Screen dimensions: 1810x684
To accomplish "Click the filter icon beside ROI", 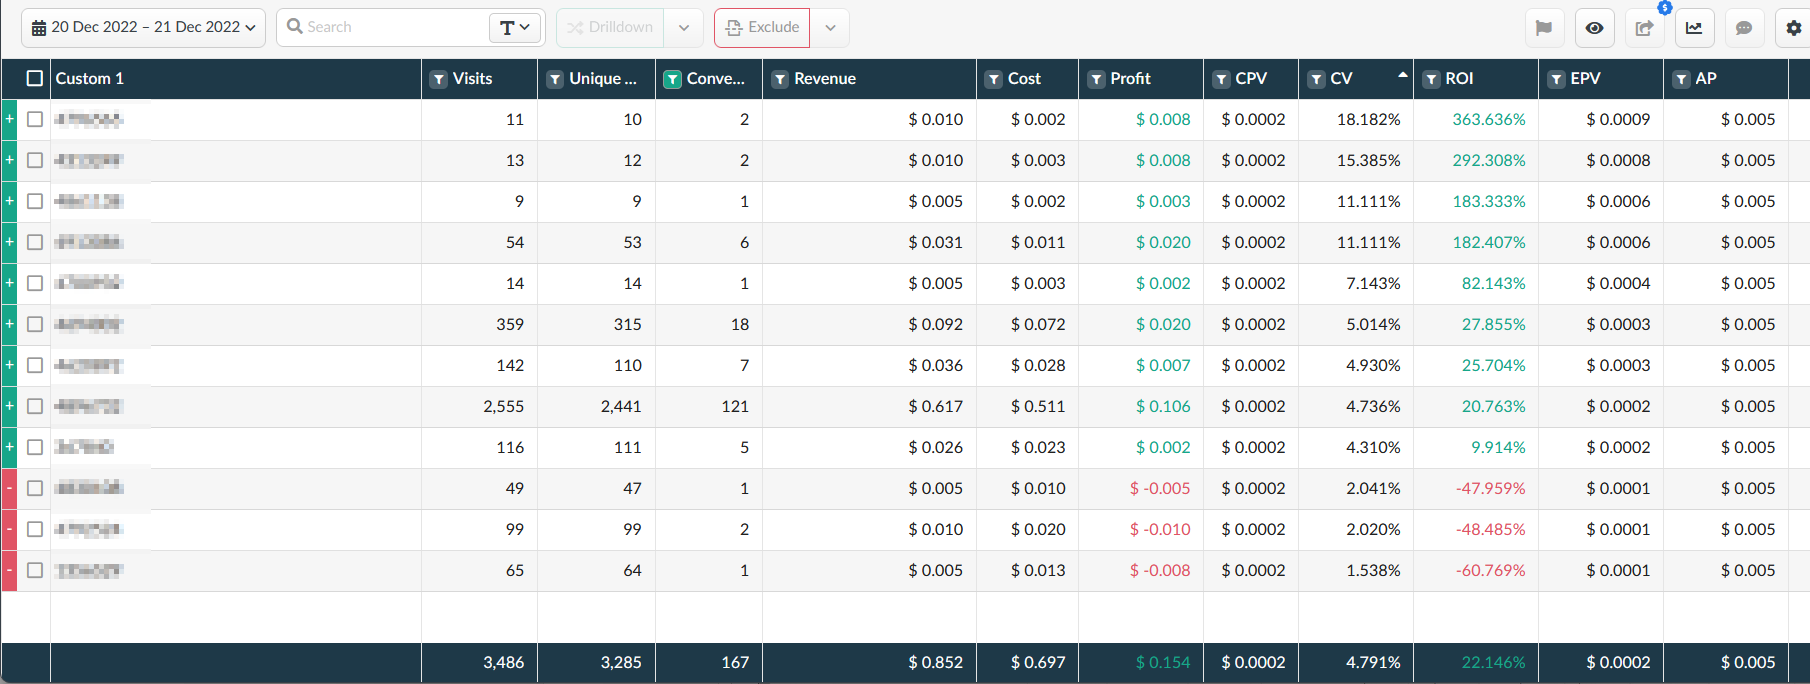I will 1432,79.
